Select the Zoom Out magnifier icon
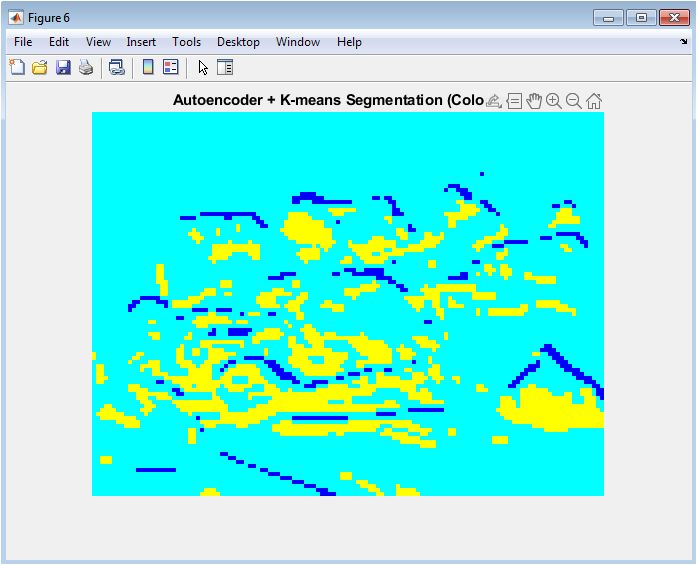Screen dimensions: 697x565 click(x=574, y=101)
